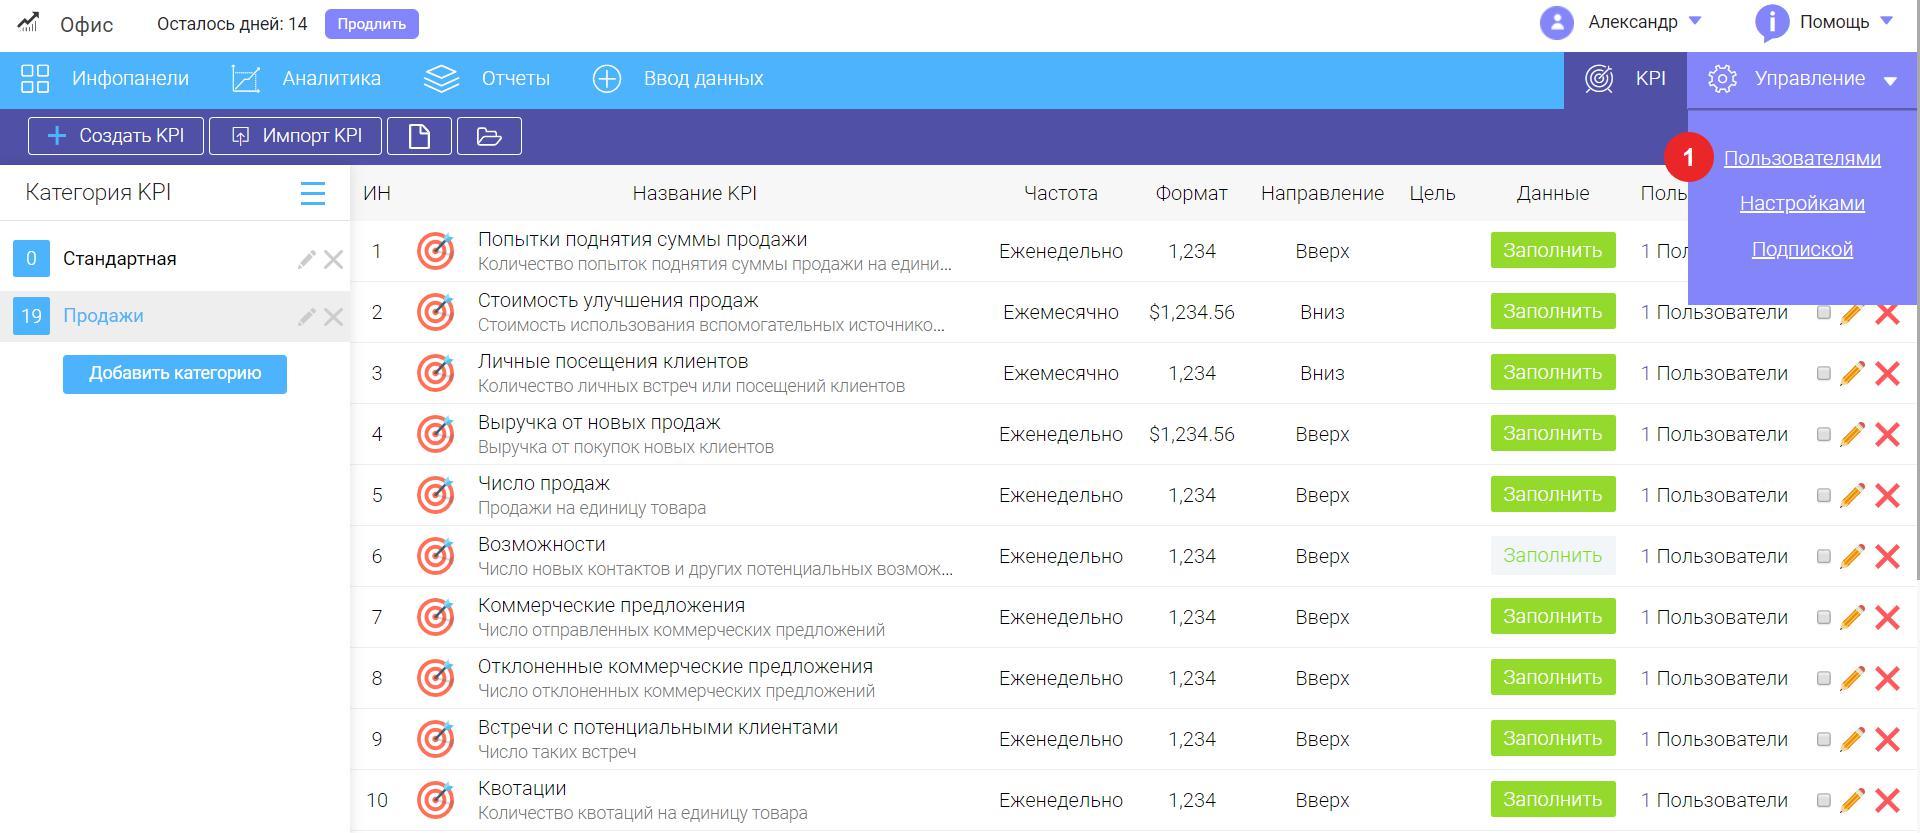Open Аналитика chart icon
Viewport: 1920px width, 833px height.
point(246,79)
